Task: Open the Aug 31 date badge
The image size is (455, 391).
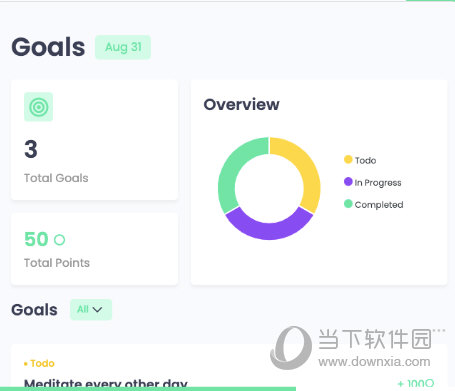Action: [x=123, y=47]
